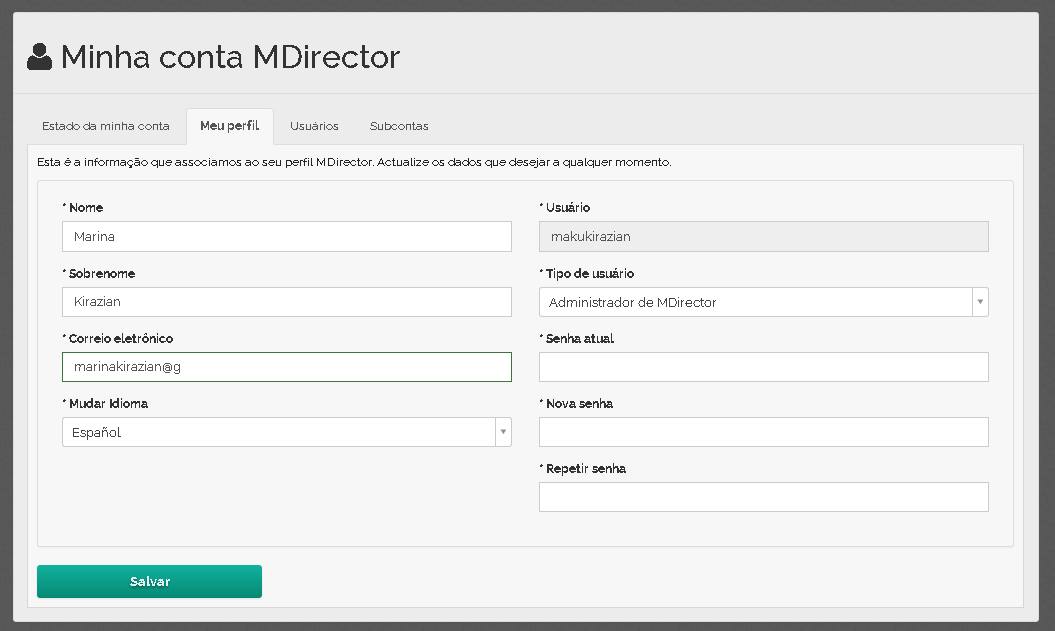Screen dimensions: 1055x631
Task: Open the Mudar idioma language dropdown
Action: pyautogui.click(x=286, y=432)
